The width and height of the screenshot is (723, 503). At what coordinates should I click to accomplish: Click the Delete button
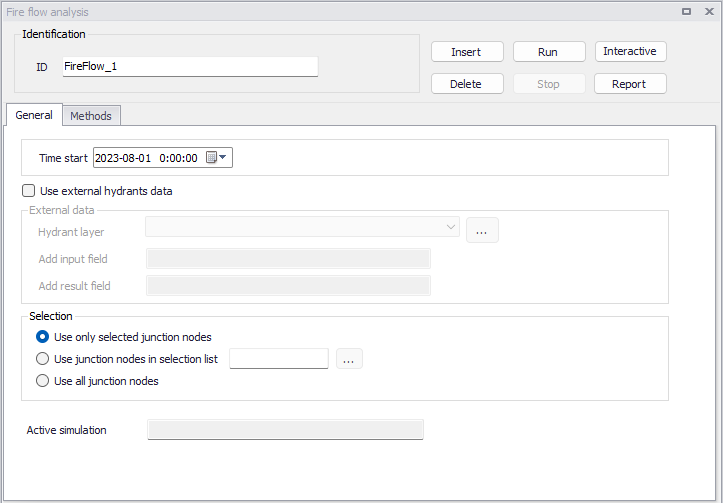[x=467, y=84]
